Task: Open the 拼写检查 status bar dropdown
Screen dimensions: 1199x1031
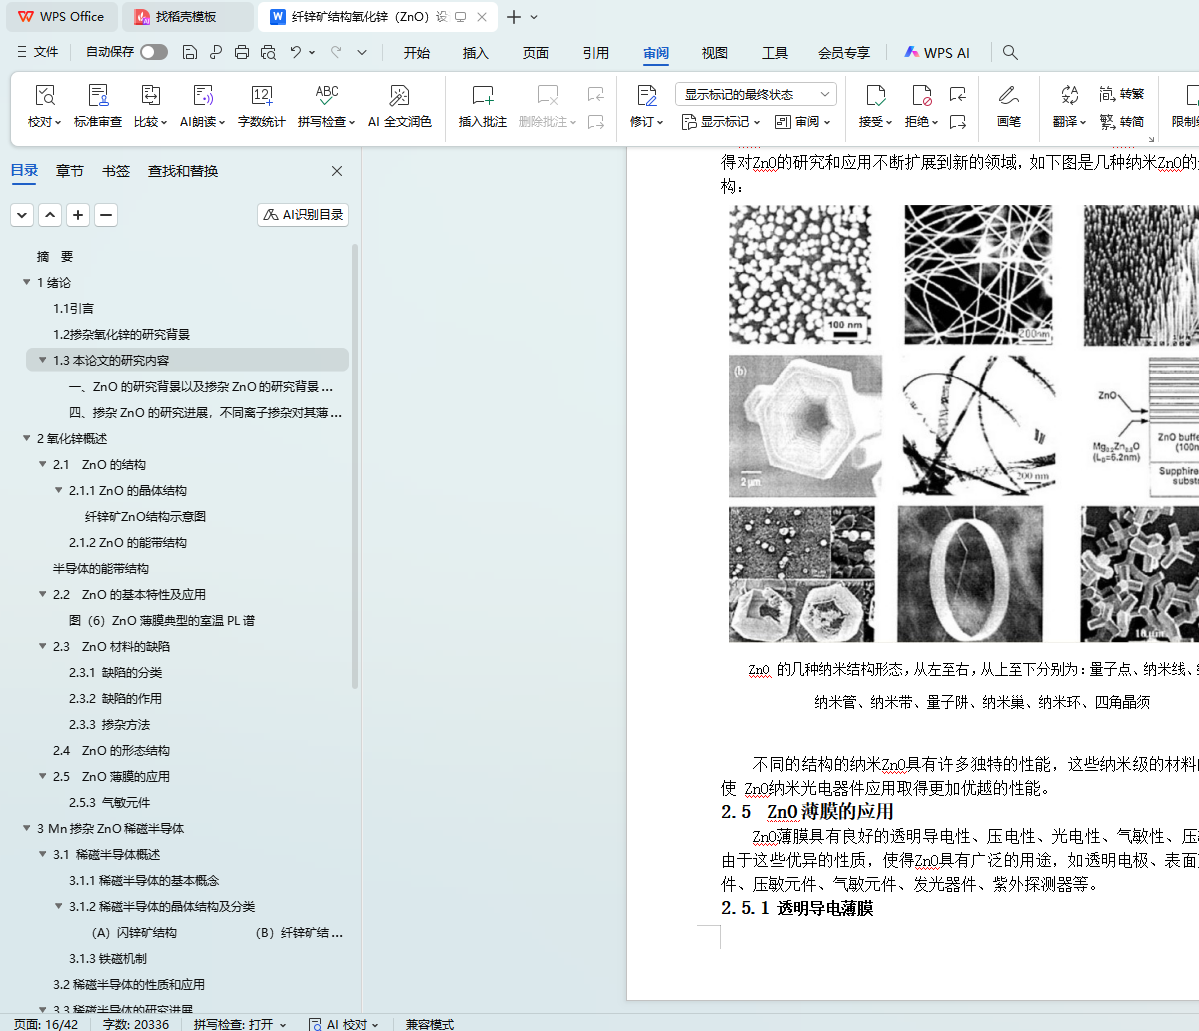Action: coord(240,1024)
